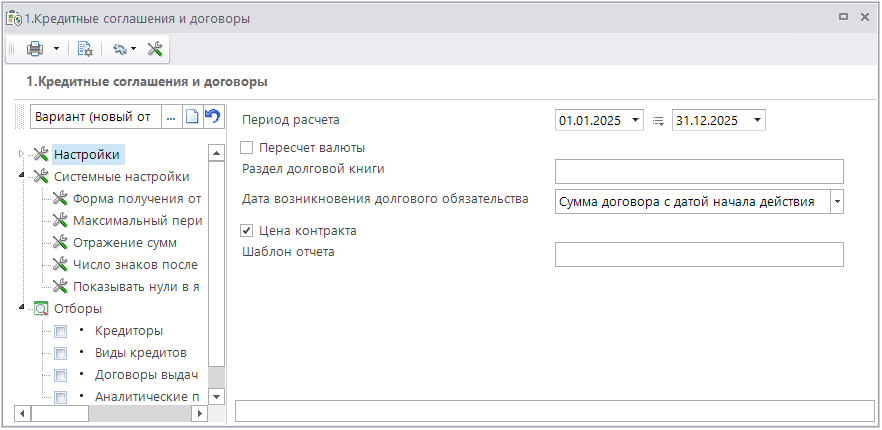The width and height of the screenshot is (882, 430).
Task: Tick the Кредиторы filter checkbox
Action: click(61, 331)
